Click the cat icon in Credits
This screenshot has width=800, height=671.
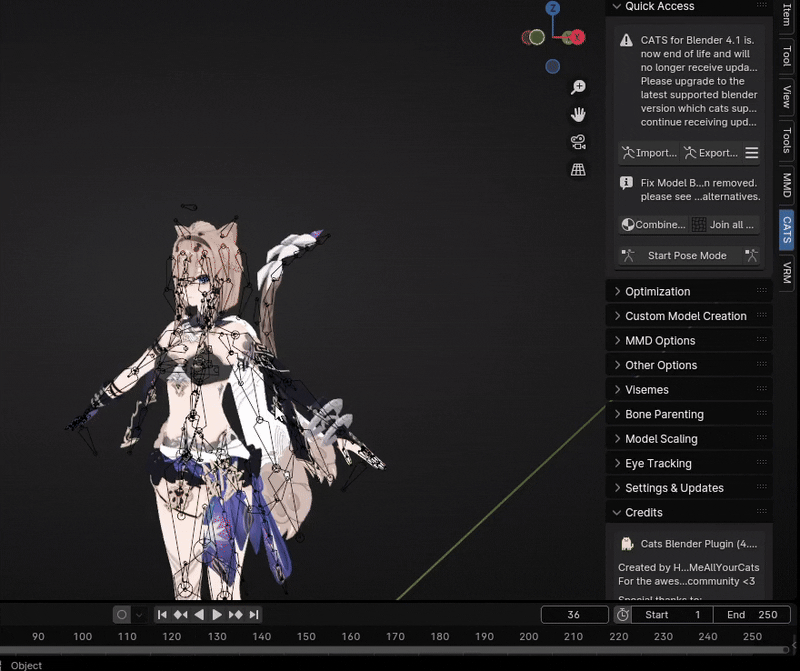click(627, 544)
